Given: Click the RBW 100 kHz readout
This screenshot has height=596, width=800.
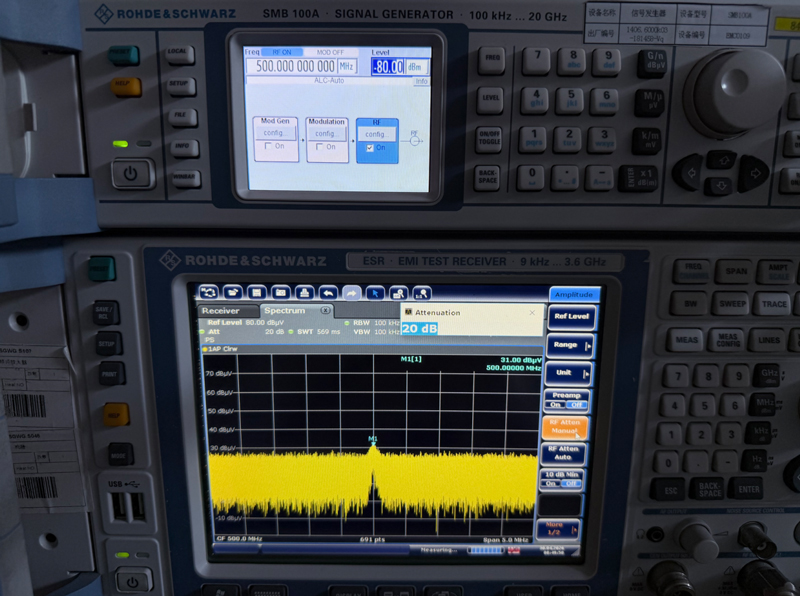Looking at the screenshot, I should pyautogui.click(x=377, y=323).
